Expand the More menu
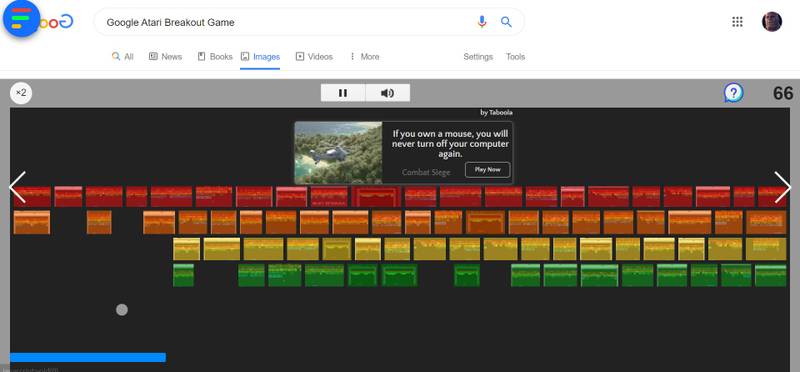The height and width of the screenshot is (372, 800). click(x=364, y=57)
